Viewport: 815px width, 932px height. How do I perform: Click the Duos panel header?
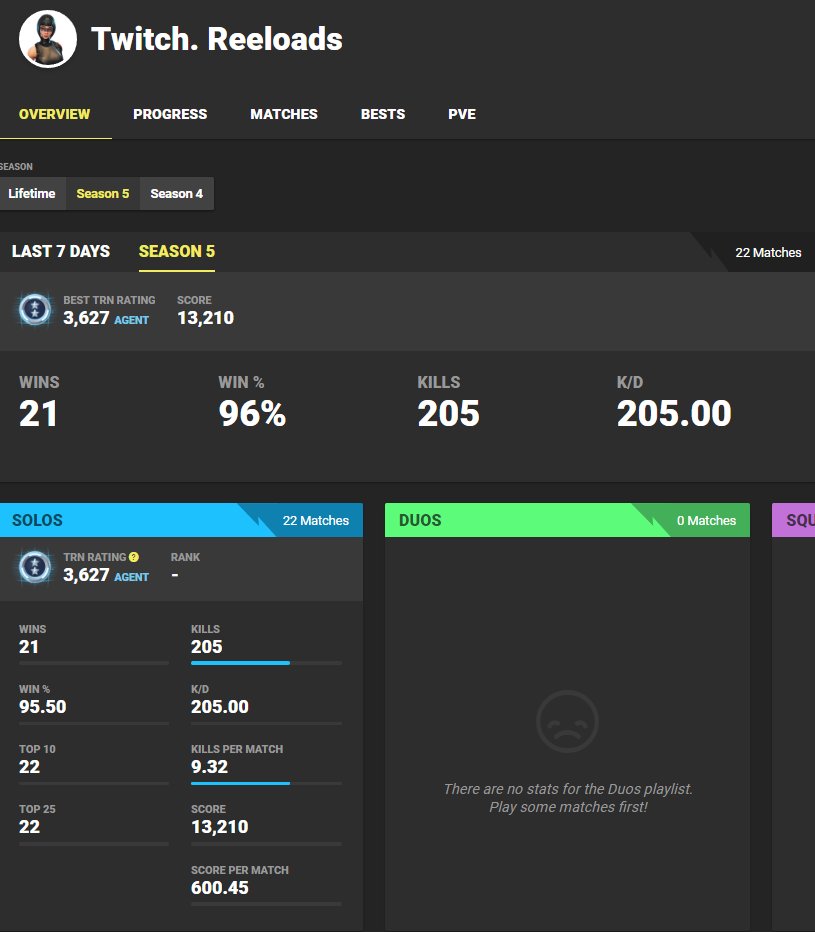pyautogui.click(x=567, y=520)
